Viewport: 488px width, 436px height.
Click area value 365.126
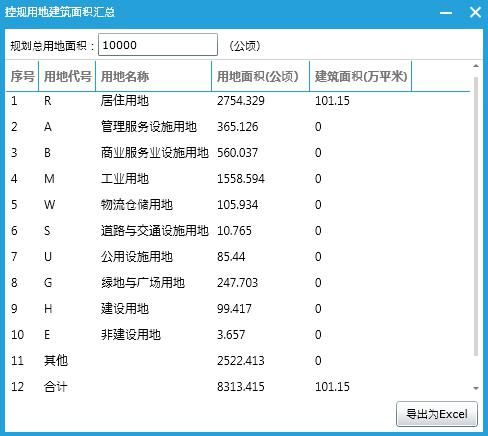238,127
